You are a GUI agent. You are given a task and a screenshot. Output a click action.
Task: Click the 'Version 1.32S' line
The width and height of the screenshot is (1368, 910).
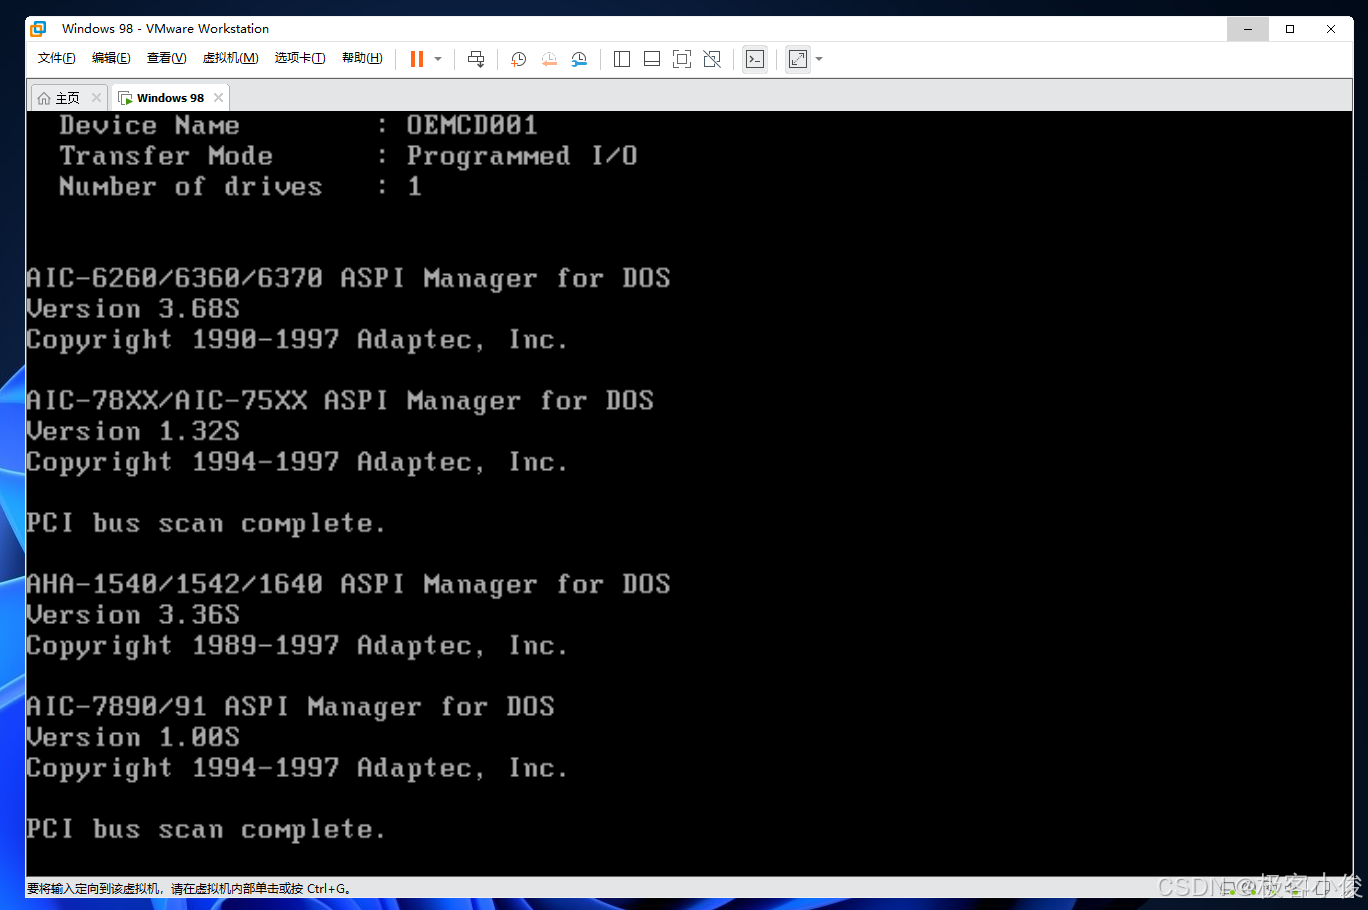click(133, 431)
